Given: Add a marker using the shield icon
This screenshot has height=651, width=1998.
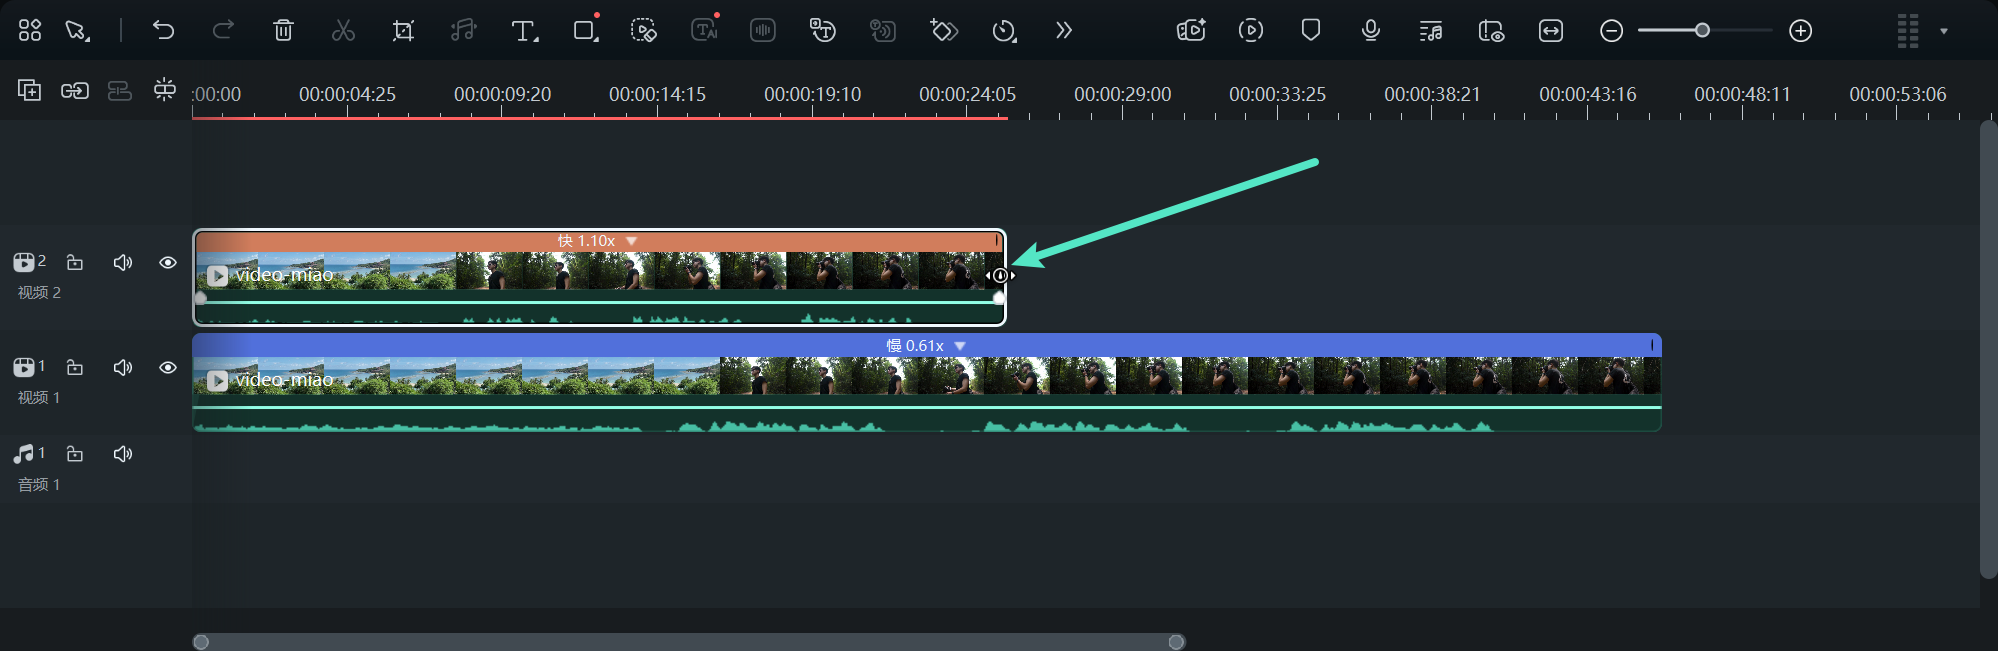Looking at the screenshot, I should tap(1311, 30).
